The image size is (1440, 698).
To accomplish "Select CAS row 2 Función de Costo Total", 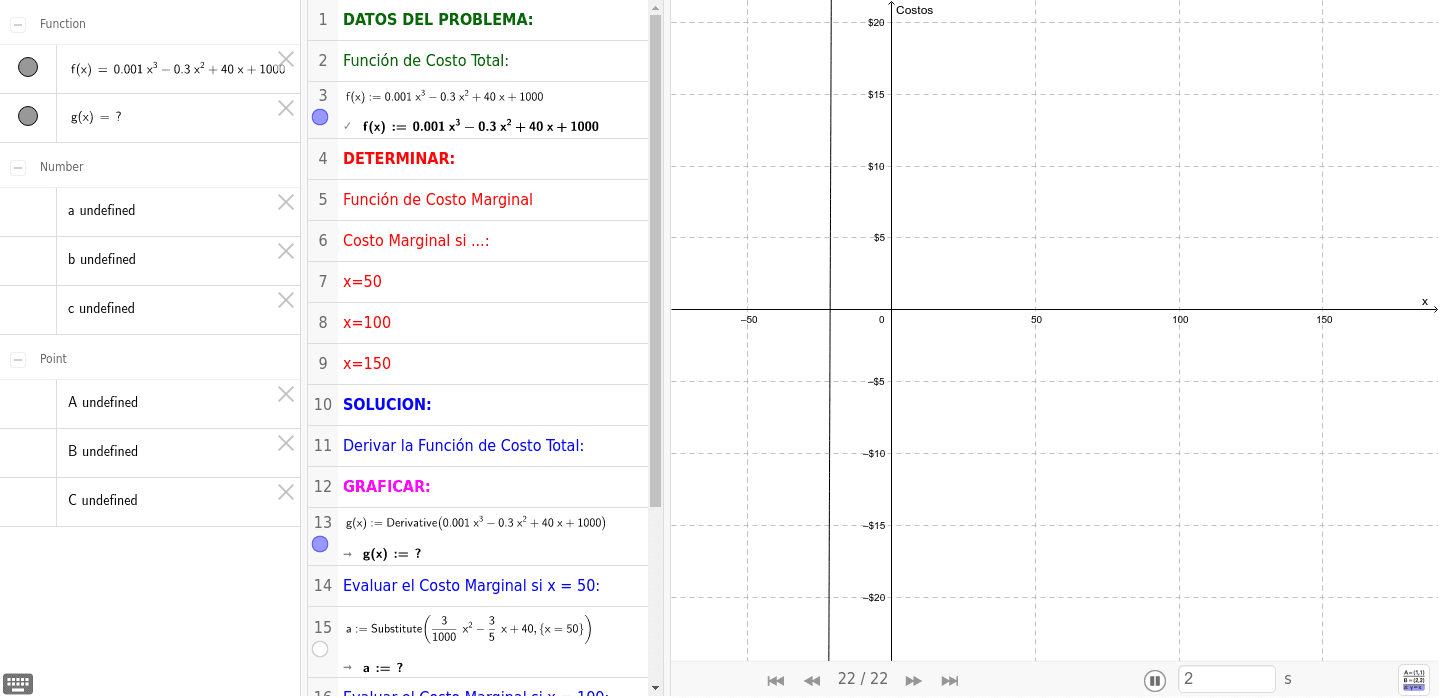I will (x=478, y=60).
